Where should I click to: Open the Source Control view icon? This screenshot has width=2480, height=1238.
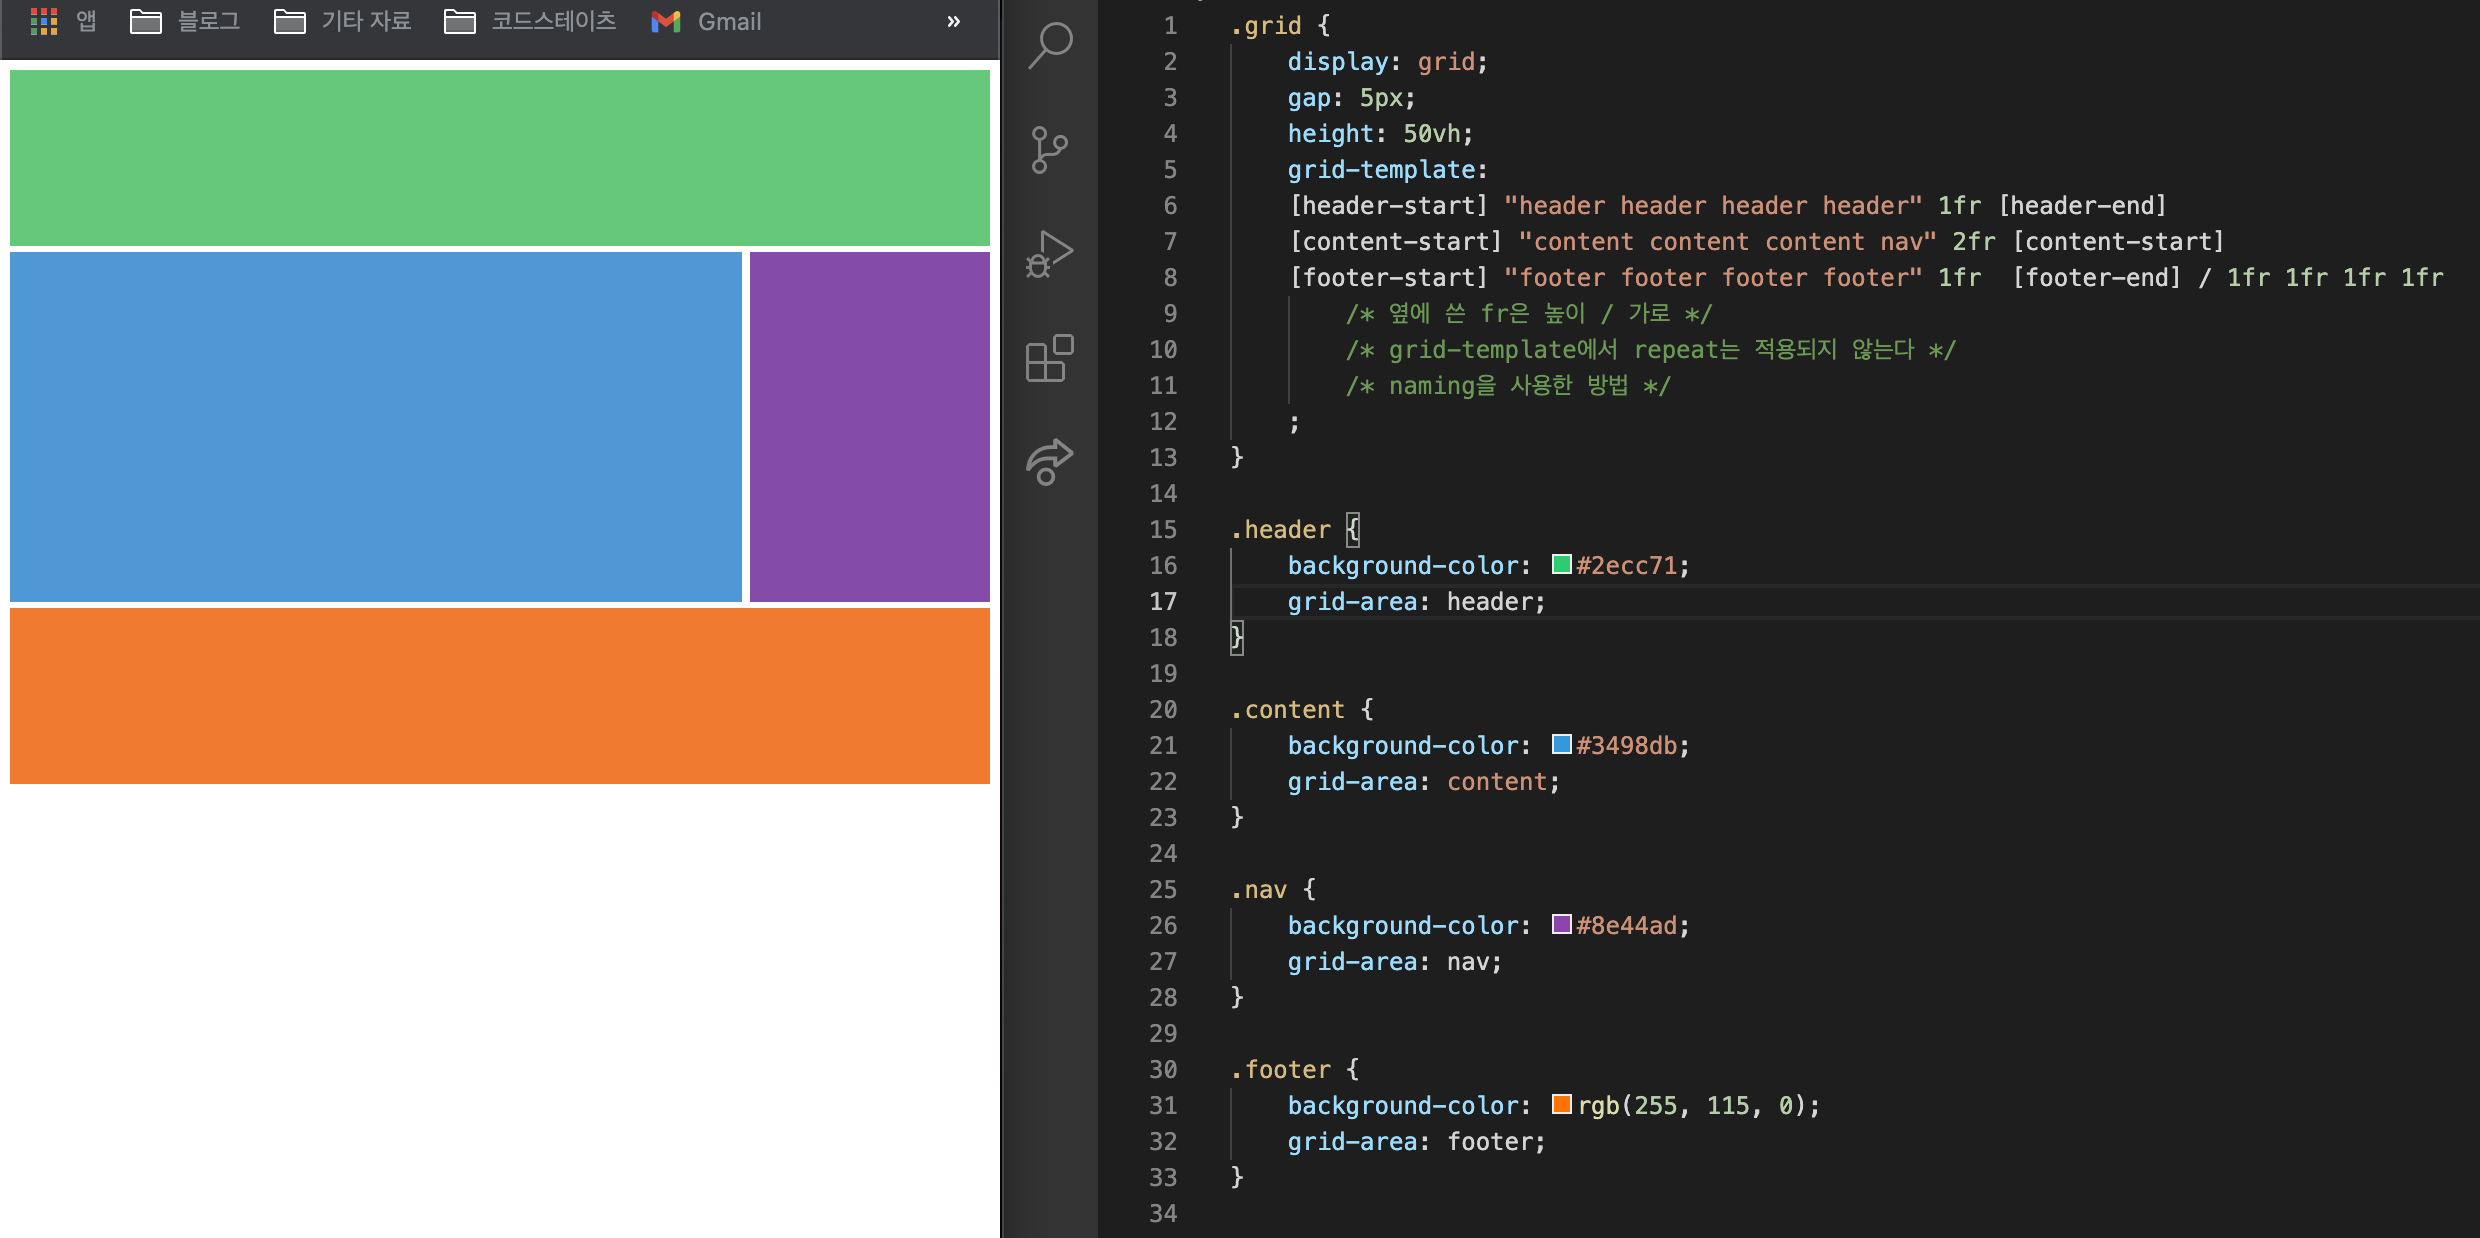1049,150
